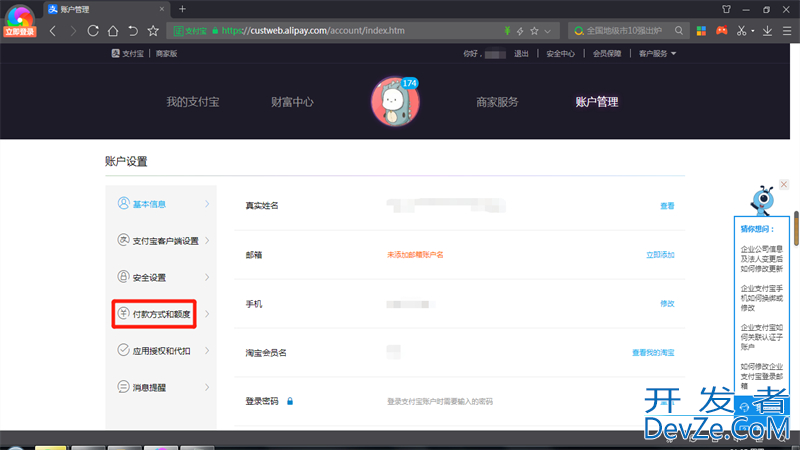Click the bookmark star in the toolbar

tap(153, 31)
